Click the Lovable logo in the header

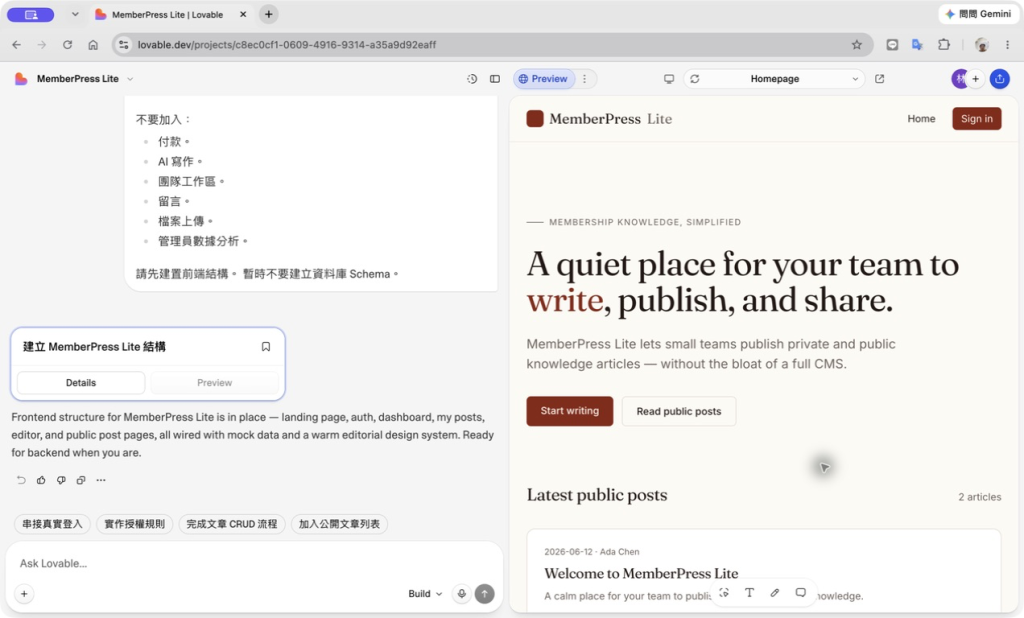(x=21, y=79)
